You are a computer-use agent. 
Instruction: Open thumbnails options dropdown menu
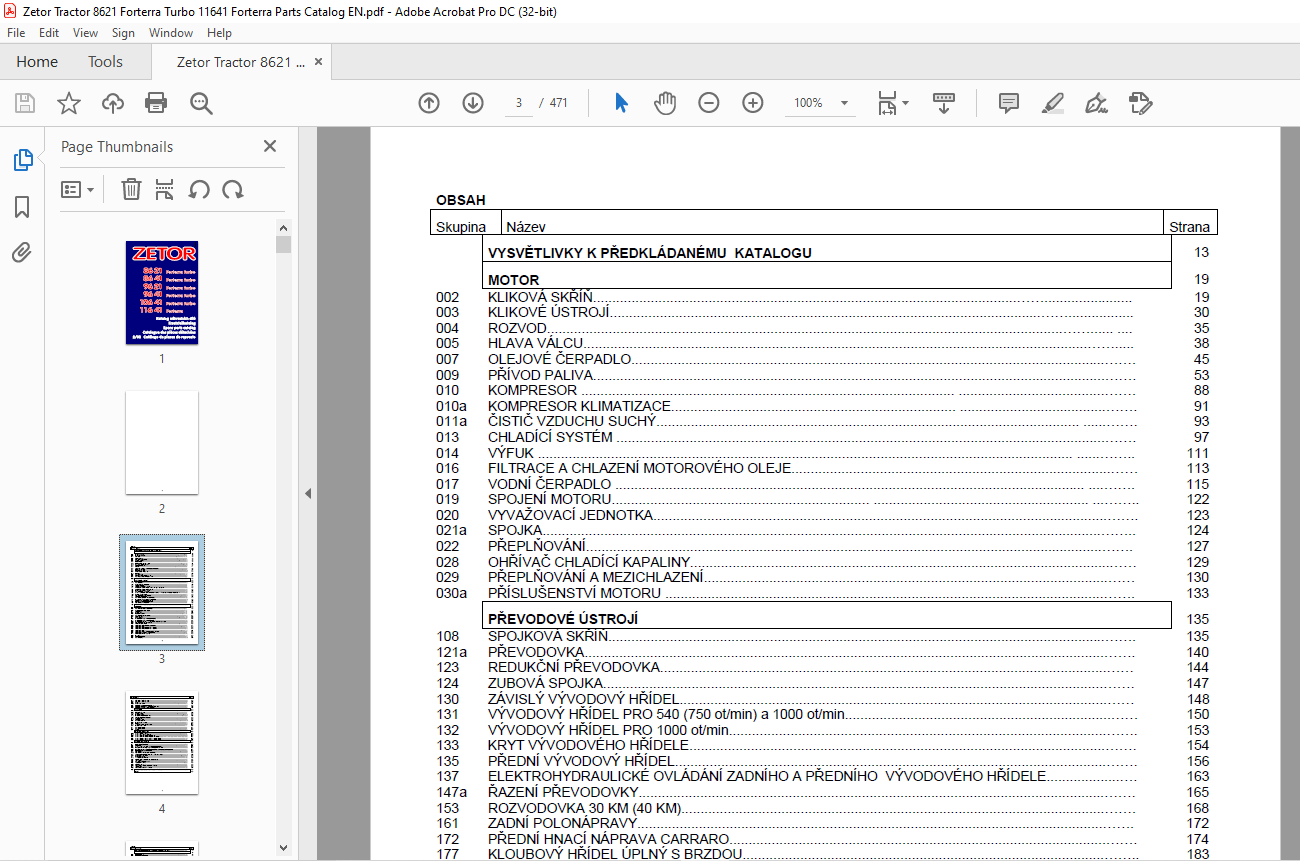click(x=78, y=189)
